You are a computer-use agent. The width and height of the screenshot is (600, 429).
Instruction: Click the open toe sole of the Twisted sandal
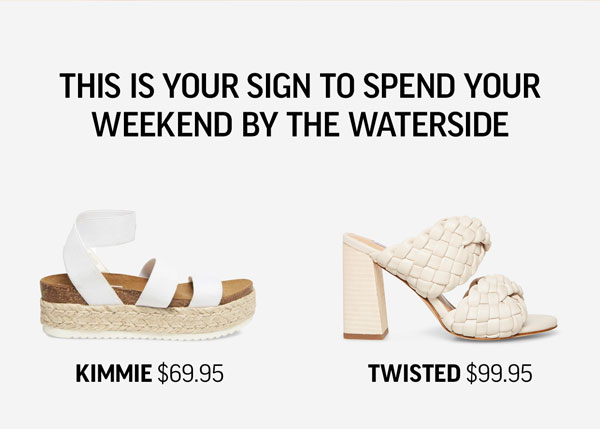pos(543,323)
